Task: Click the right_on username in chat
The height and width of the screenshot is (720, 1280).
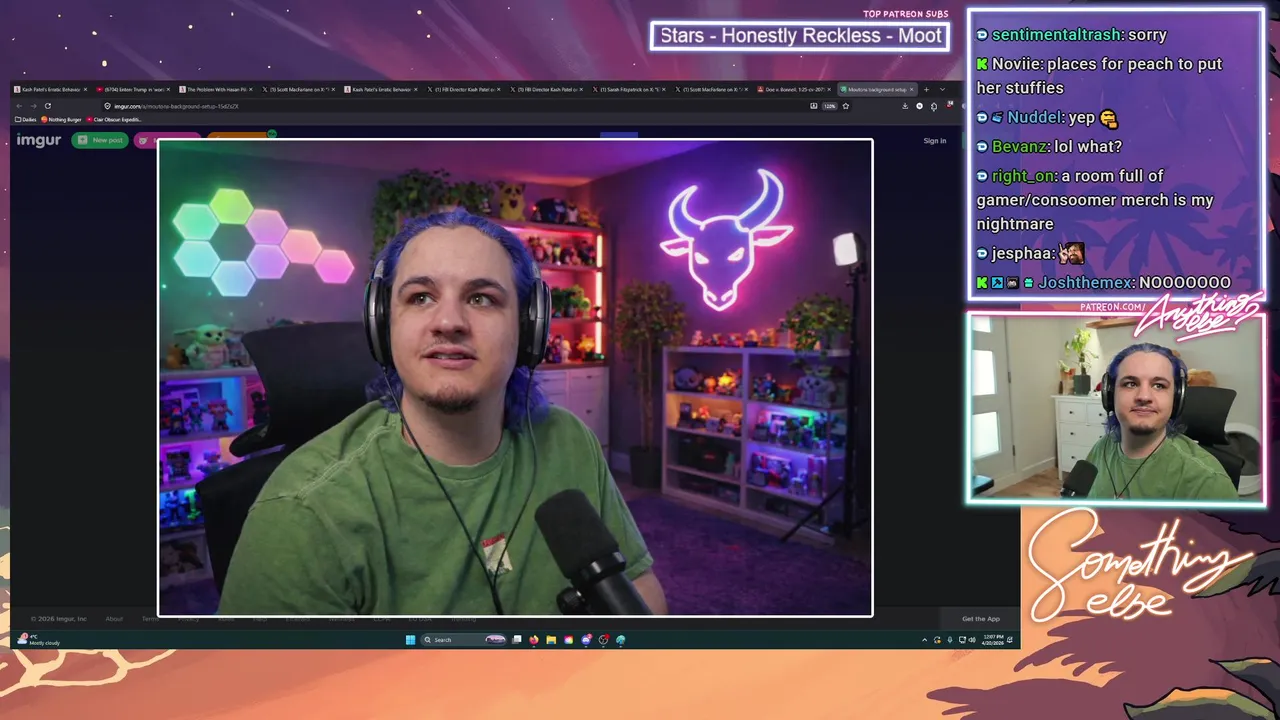Action: [1023, 176]
